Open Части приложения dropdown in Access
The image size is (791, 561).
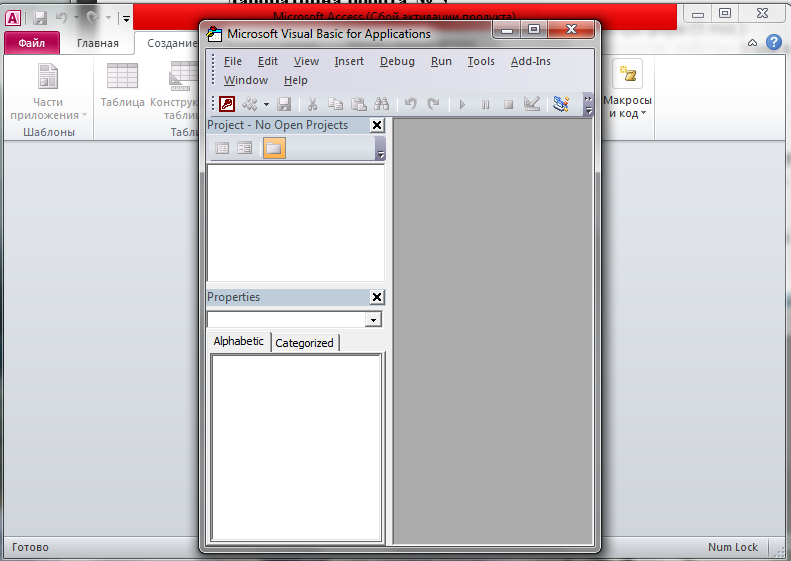(x=48, y=92)
